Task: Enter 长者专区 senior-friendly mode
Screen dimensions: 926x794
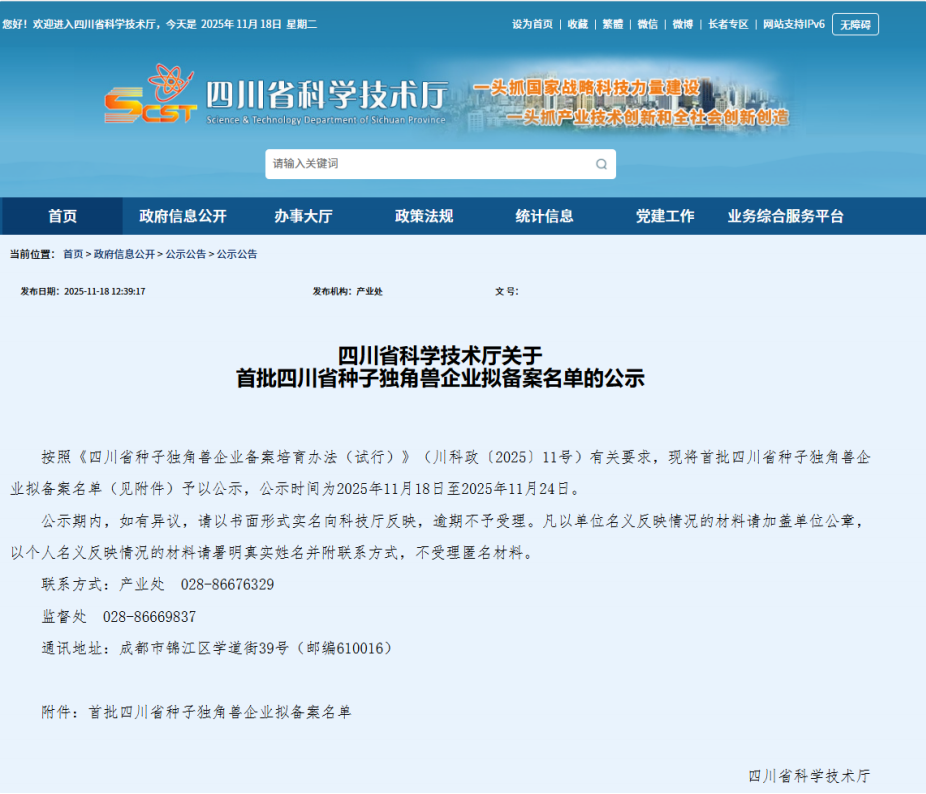Action: pos(728,24)
